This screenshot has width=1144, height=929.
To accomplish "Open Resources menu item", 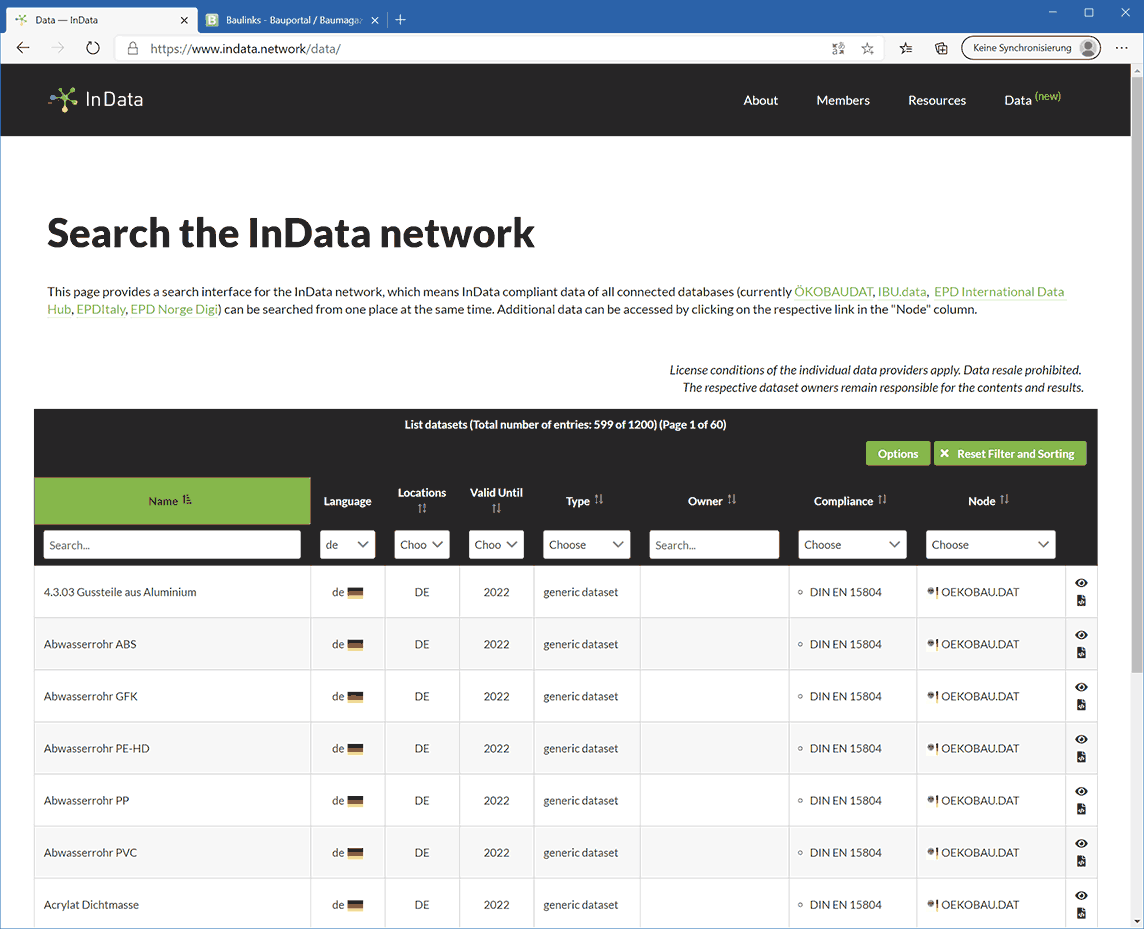I will point(937,101).
